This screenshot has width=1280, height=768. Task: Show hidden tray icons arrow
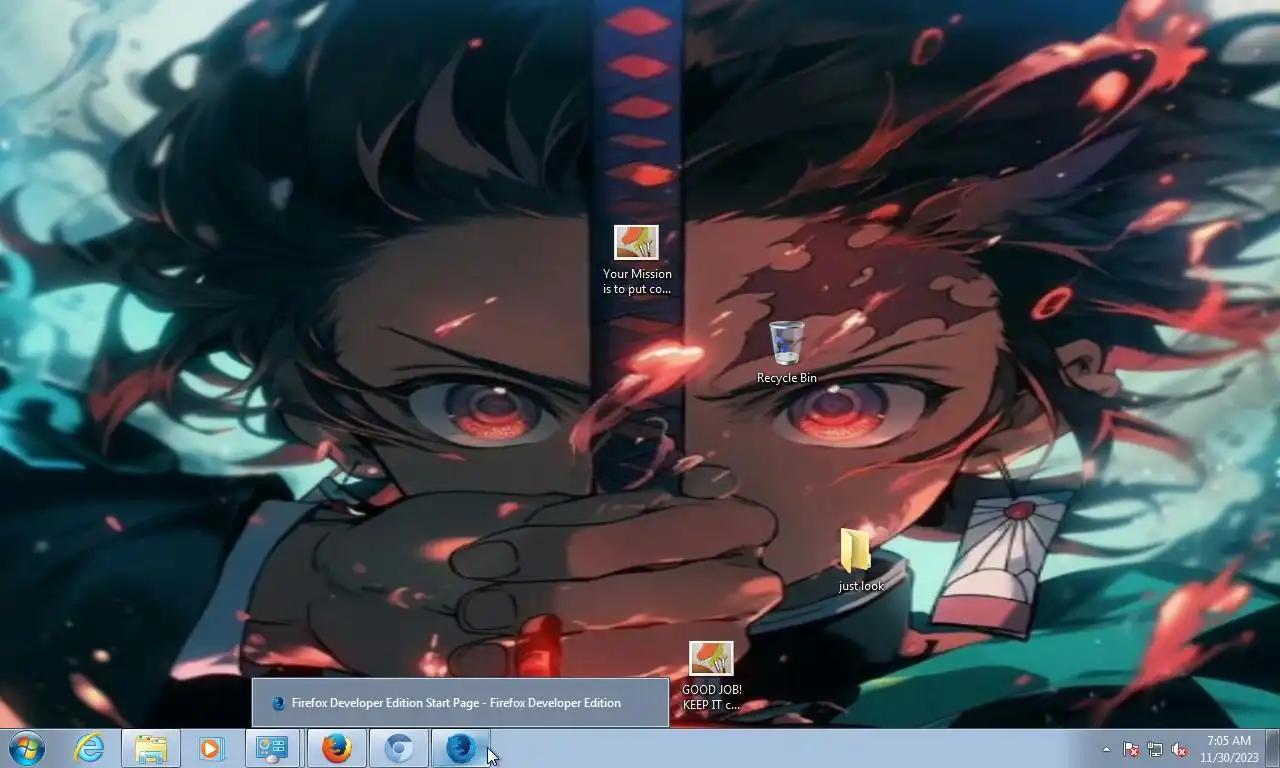coord(1106,749)
